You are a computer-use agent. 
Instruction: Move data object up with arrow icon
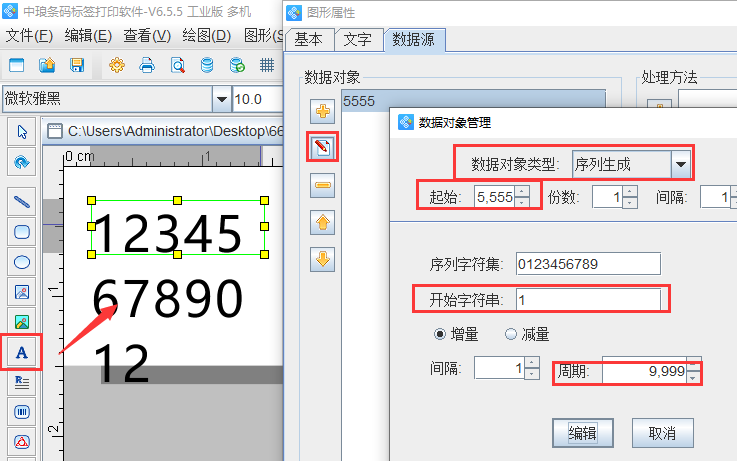323,222
